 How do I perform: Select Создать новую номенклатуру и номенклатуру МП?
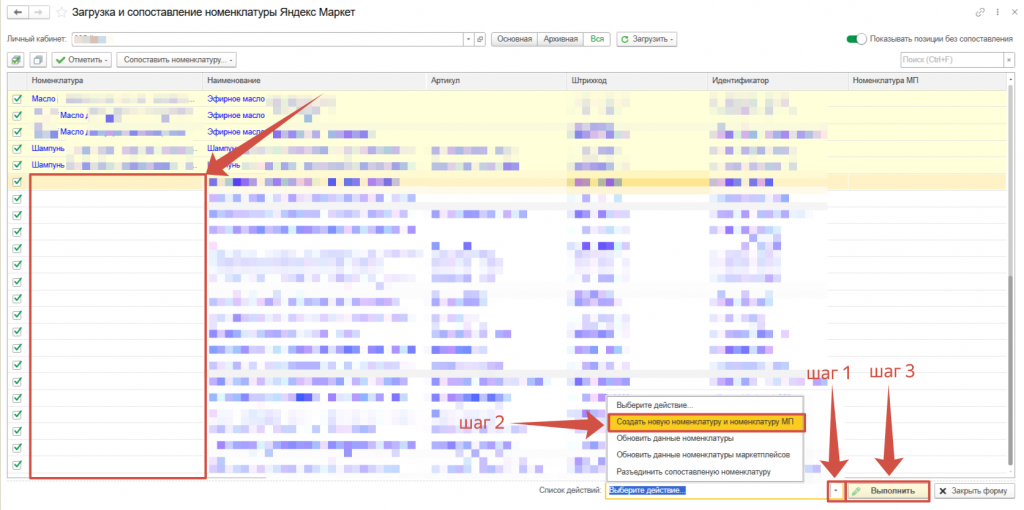tap(705, 422)
